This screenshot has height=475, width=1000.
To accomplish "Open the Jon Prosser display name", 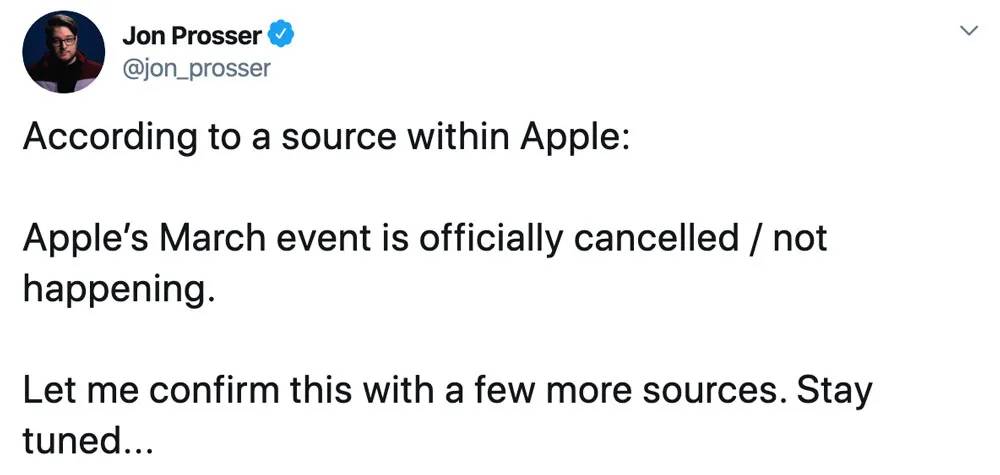I will (x=192, y=37).
